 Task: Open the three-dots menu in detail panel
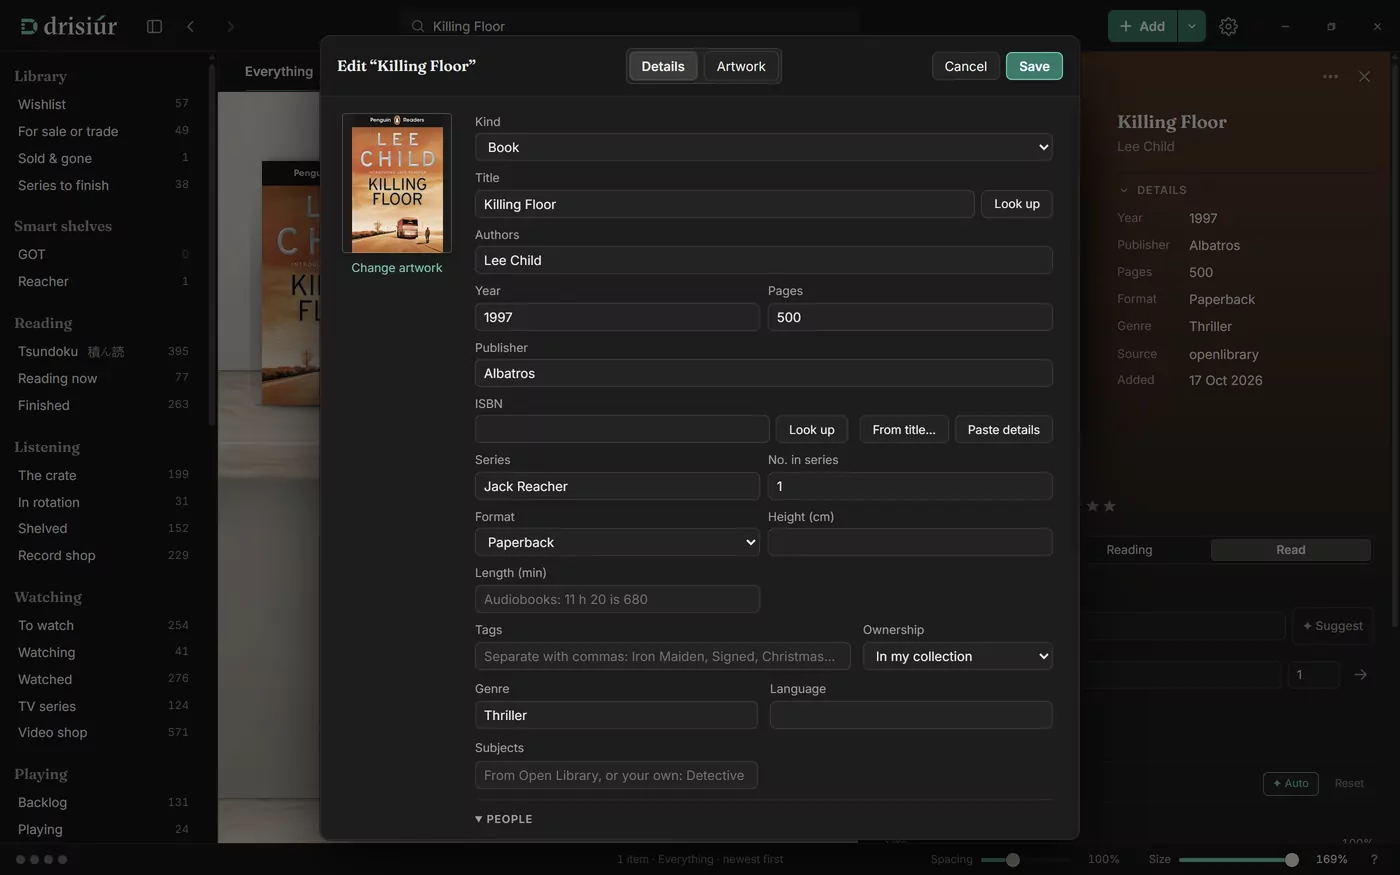click(1330, 76)
